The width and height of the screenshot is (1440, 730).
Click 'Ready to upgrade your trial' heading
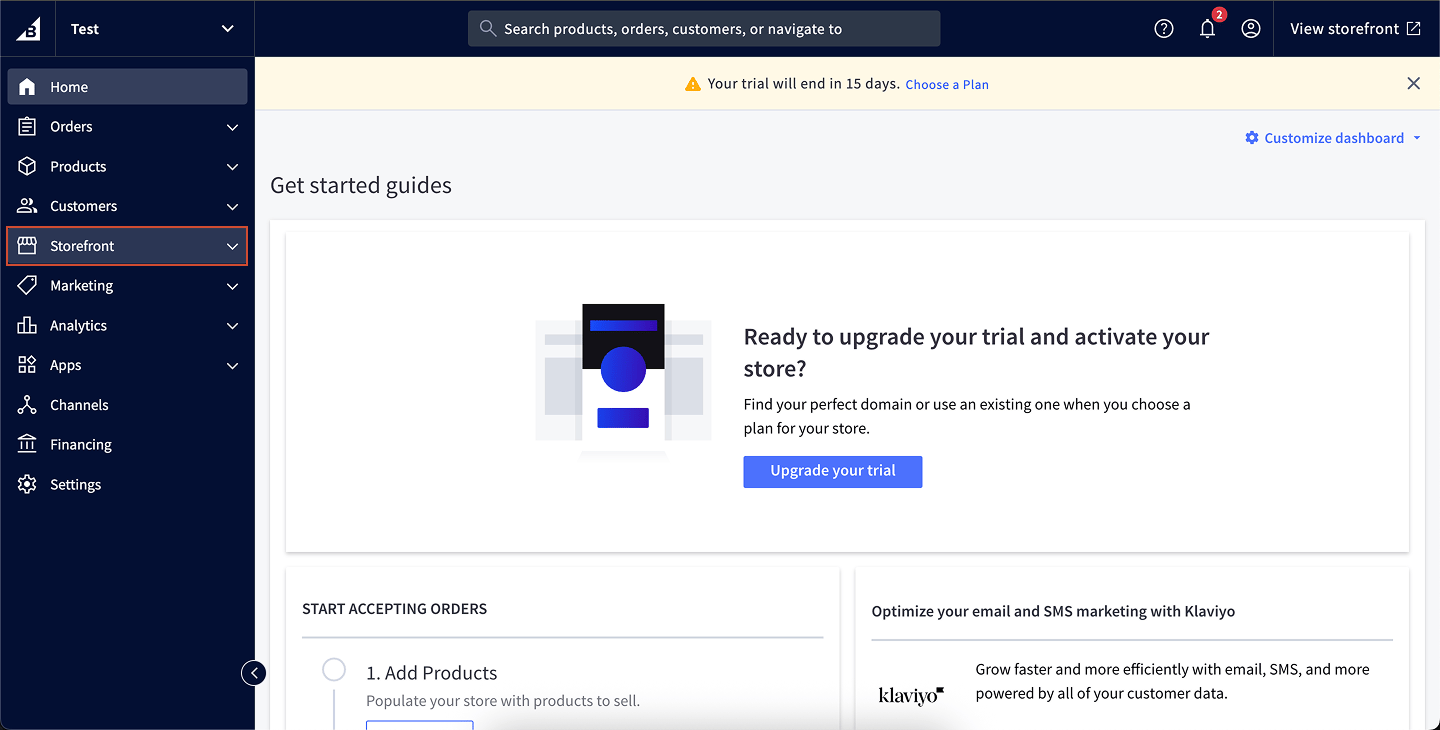click(977, 352)
